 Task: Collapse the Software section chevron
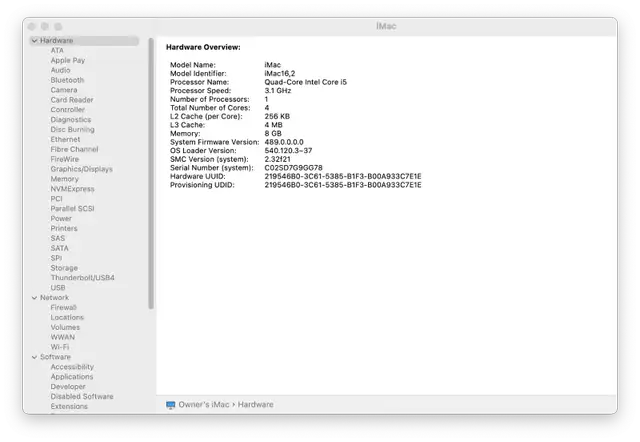tap(35, 357)
